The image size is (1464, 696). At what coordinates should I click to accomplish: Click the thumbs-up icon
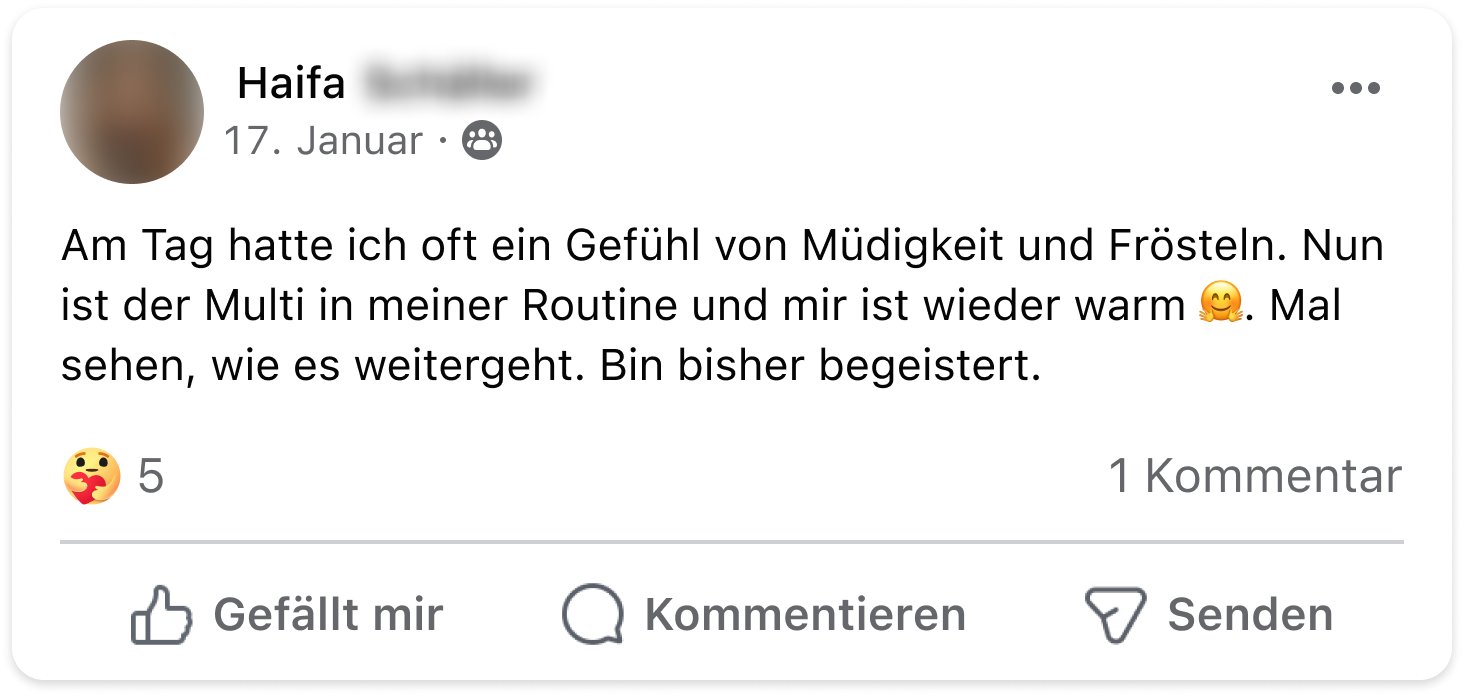(161, 614)
